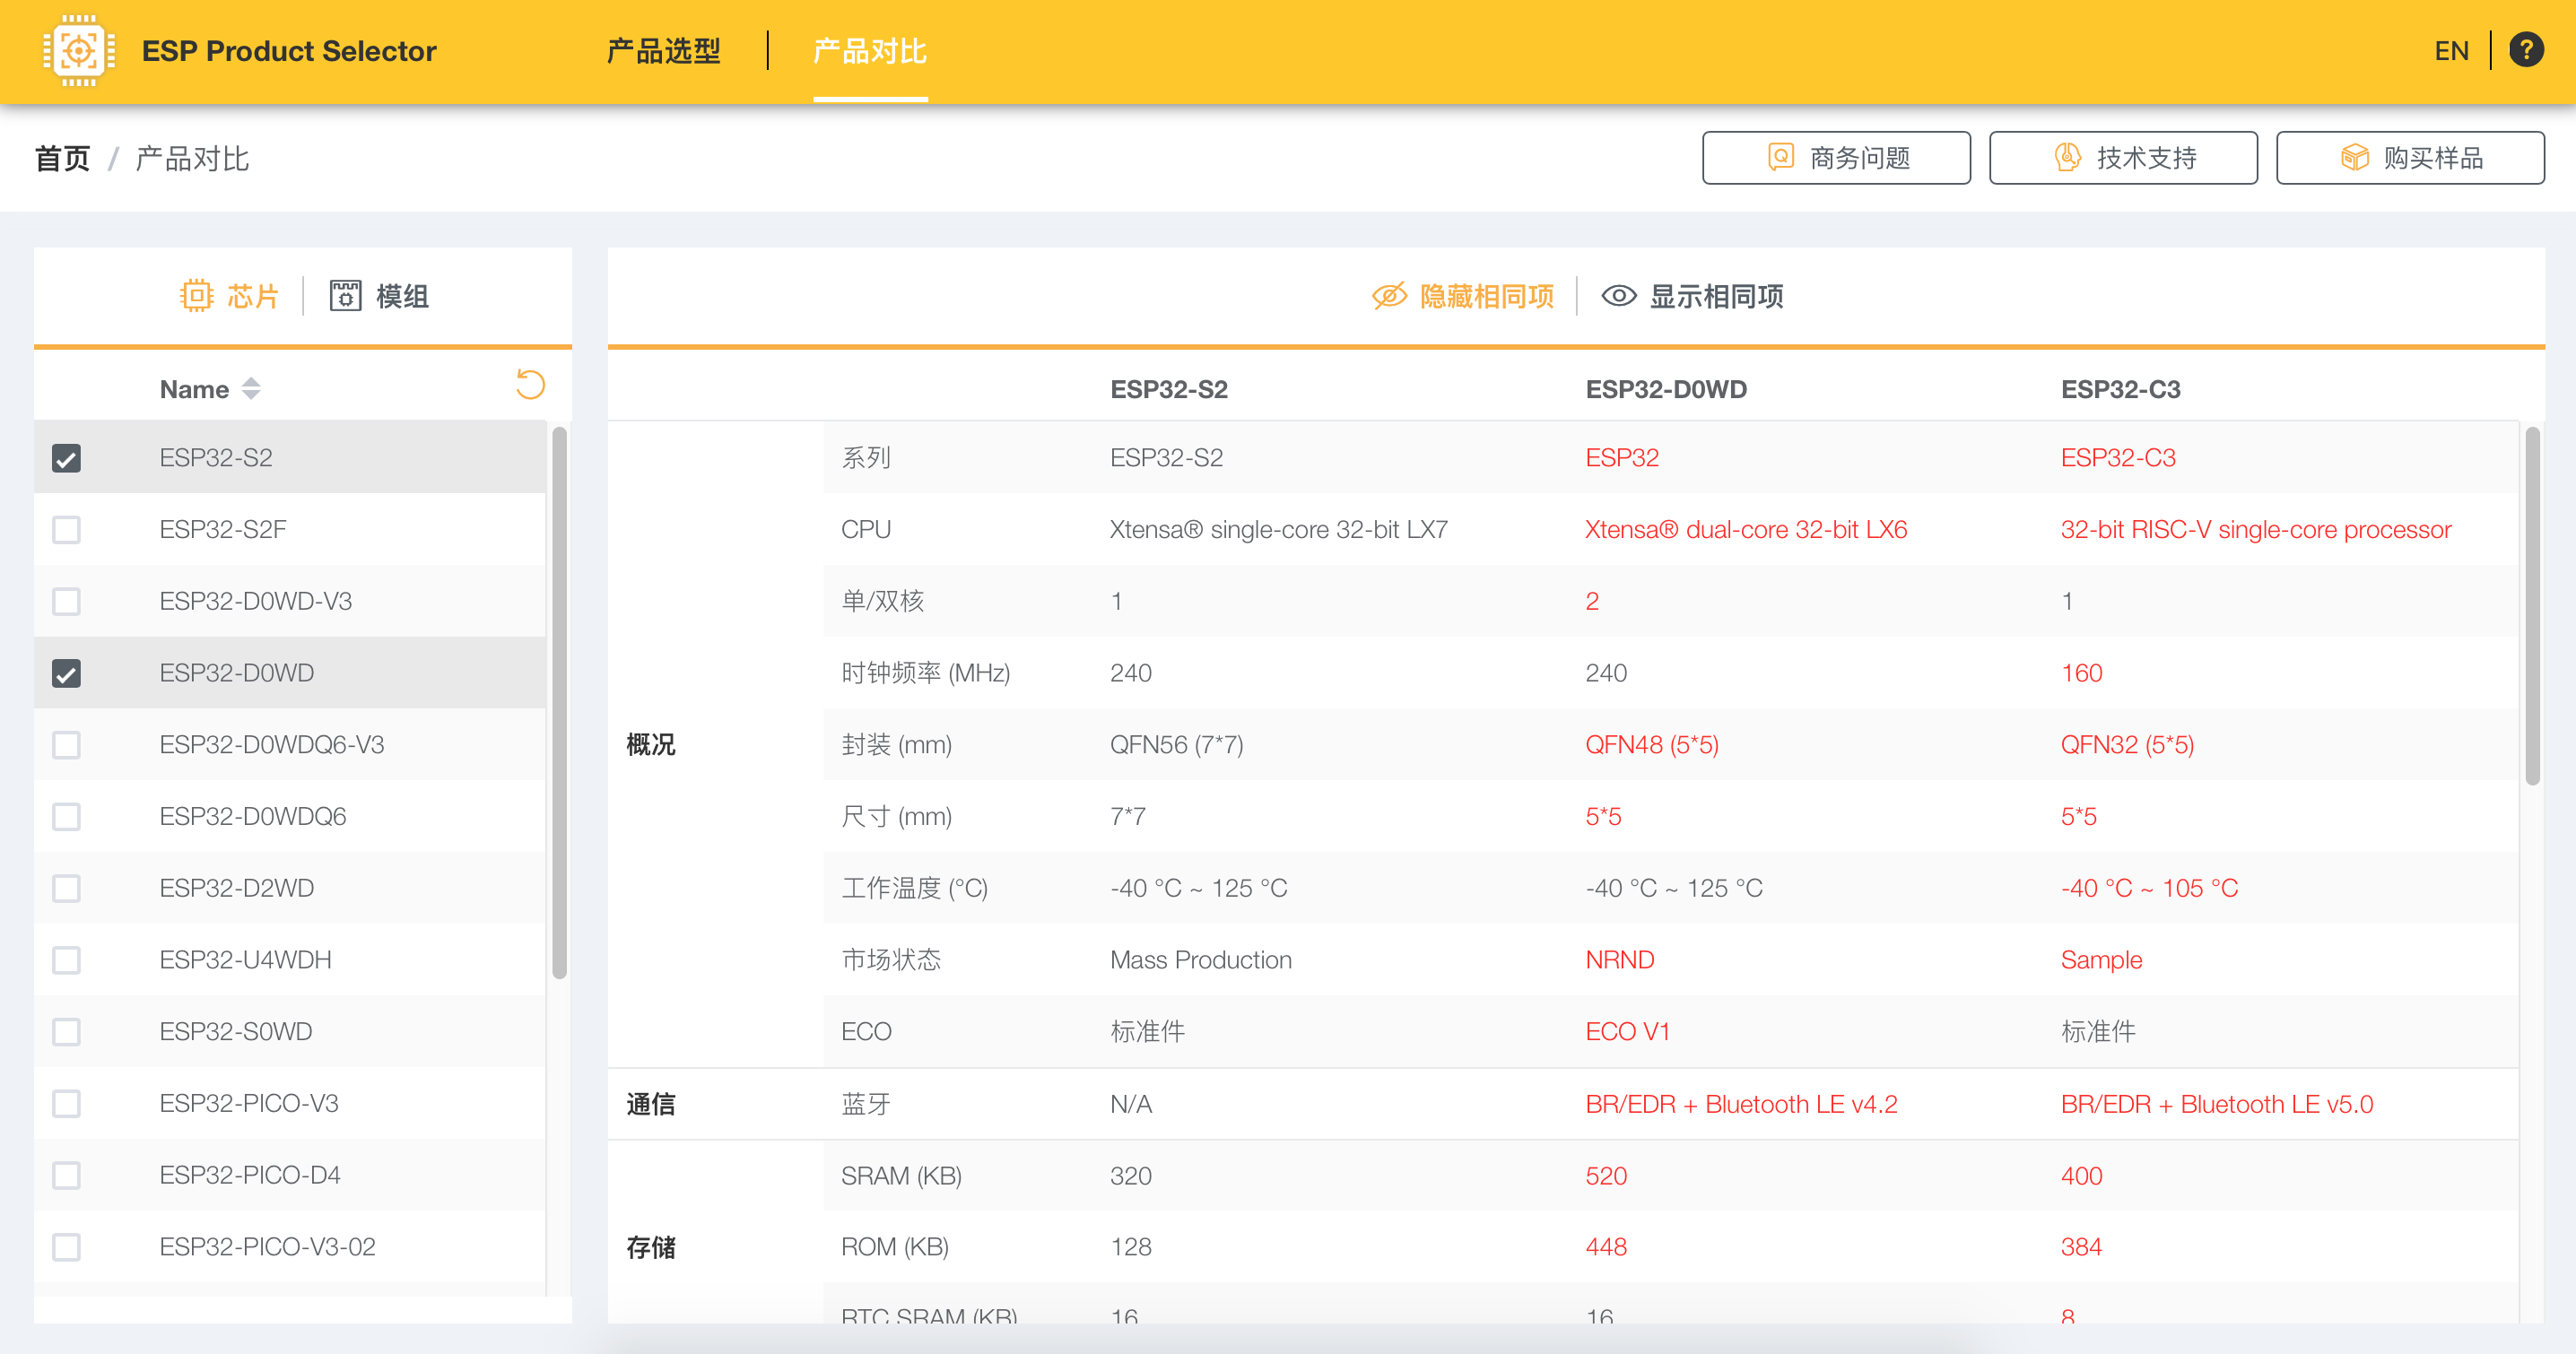Sort list by the Name column arrows
Viewport: 2576px width, 1354px height.
pyautogui.click(x=251, y=389)
